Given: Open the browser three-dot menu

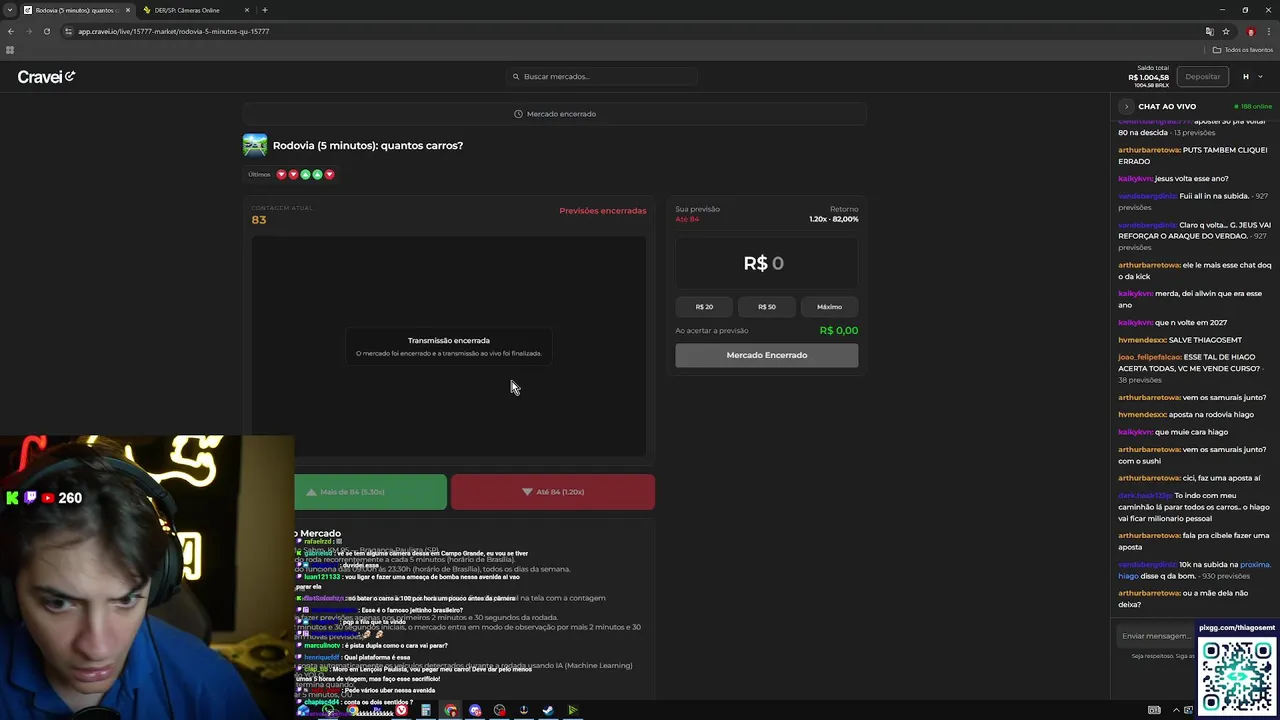Looking at the screenshot, I should point(1268,31).
